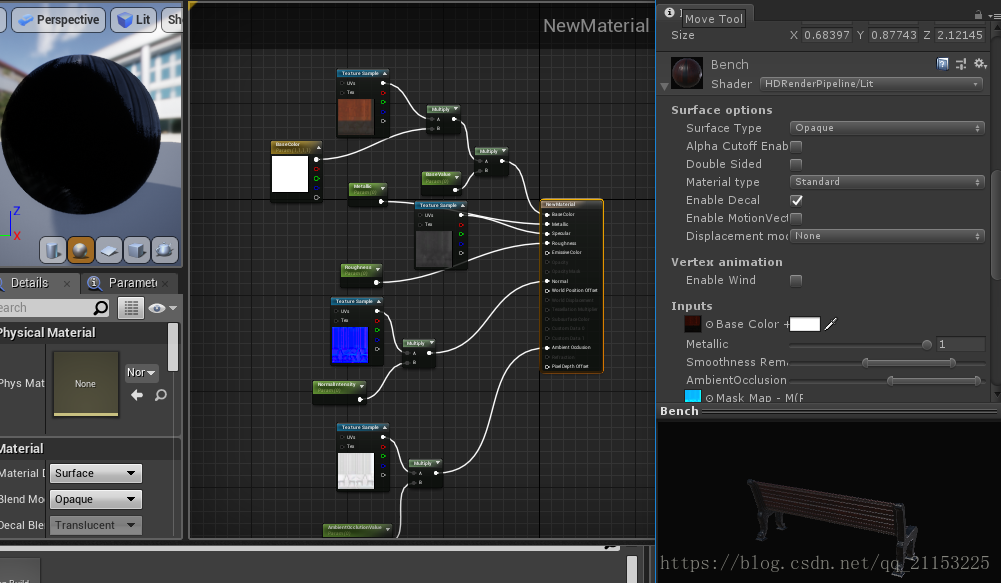
Task: Pick color with Base Color eyedropper
Action: pyautogui.click(x=830, y=324)
